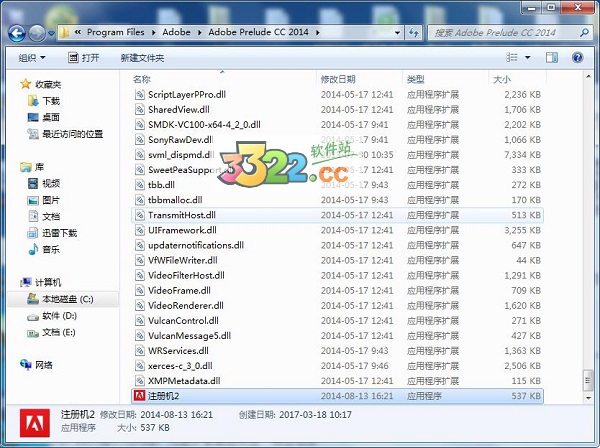Viewport: 600px width, 448px height.
Task: Open the Help question mark icon
Action: 577,57
